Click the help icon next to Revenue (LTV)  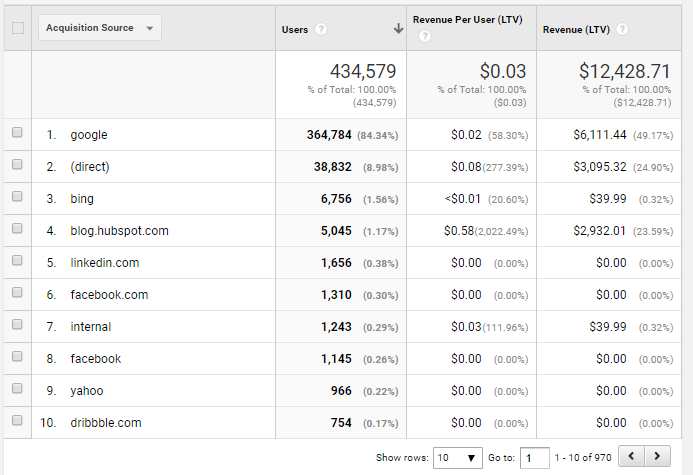pos(623,30)
